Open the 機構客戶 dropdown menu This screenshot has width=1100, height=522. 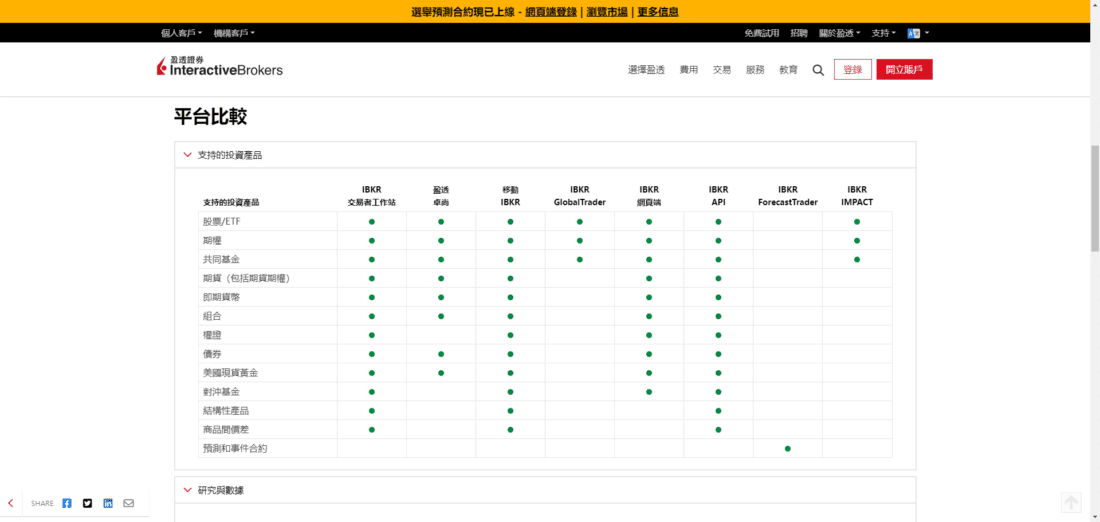coord(234,33)
